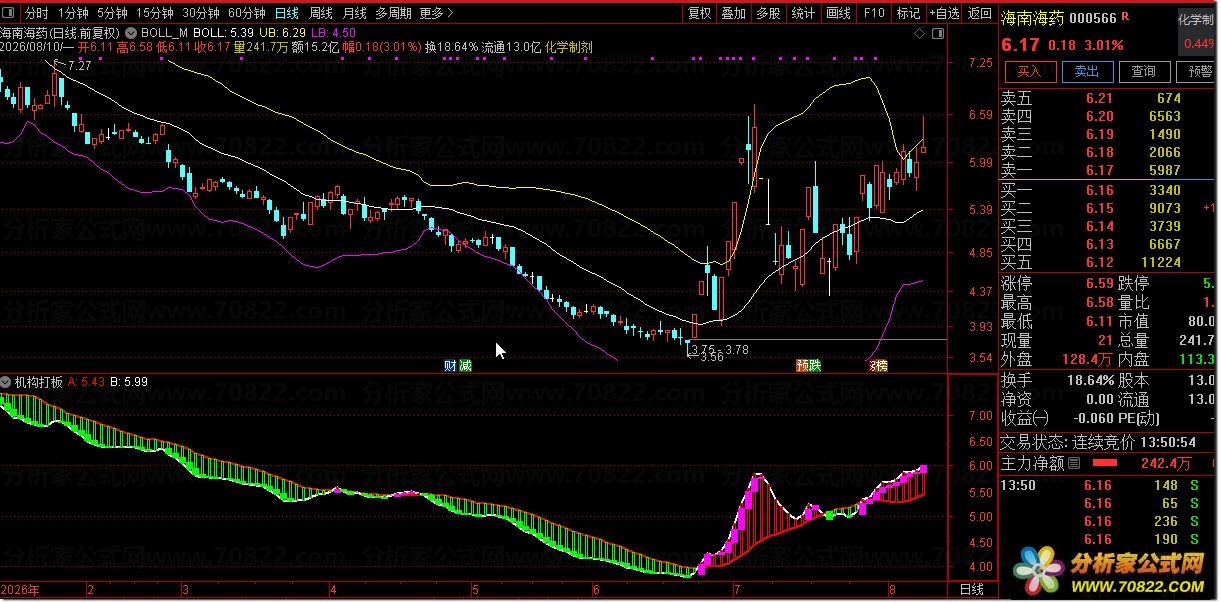Open the 机构打板 indicator dropdown arrow

[7, 382]
